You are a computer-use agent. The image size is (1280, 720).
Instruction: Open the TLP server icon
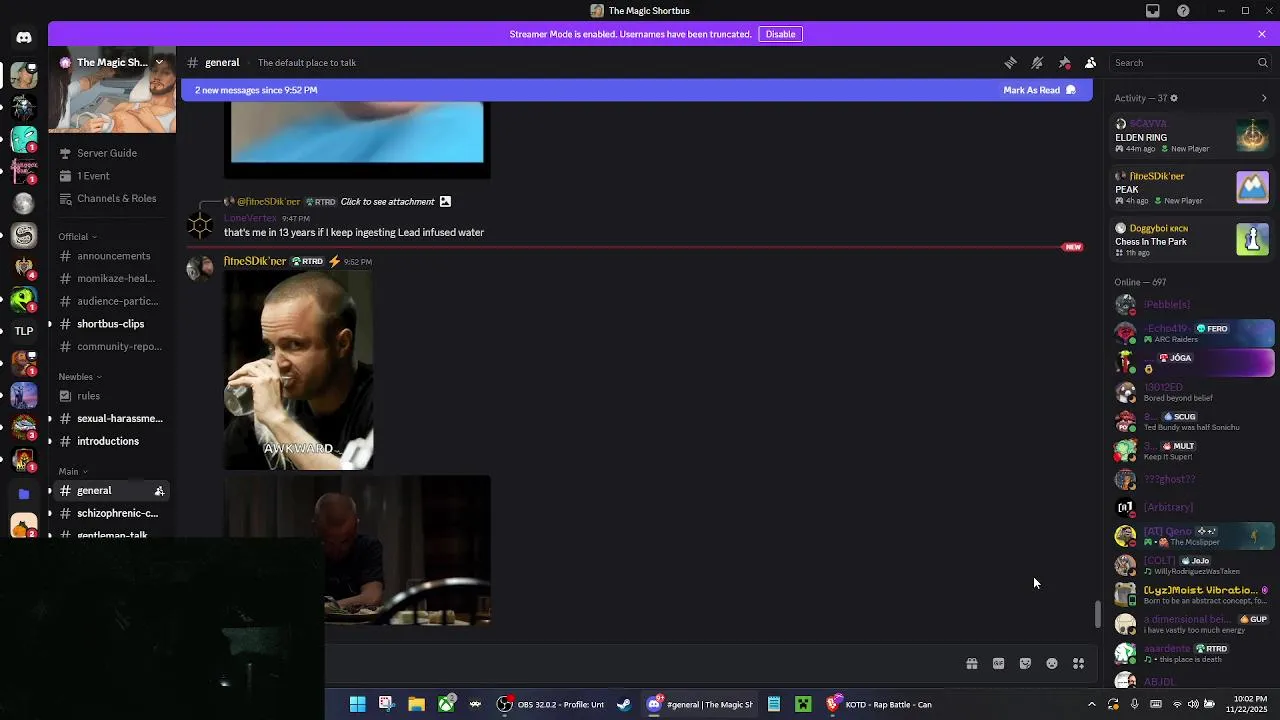pos(24,331)
